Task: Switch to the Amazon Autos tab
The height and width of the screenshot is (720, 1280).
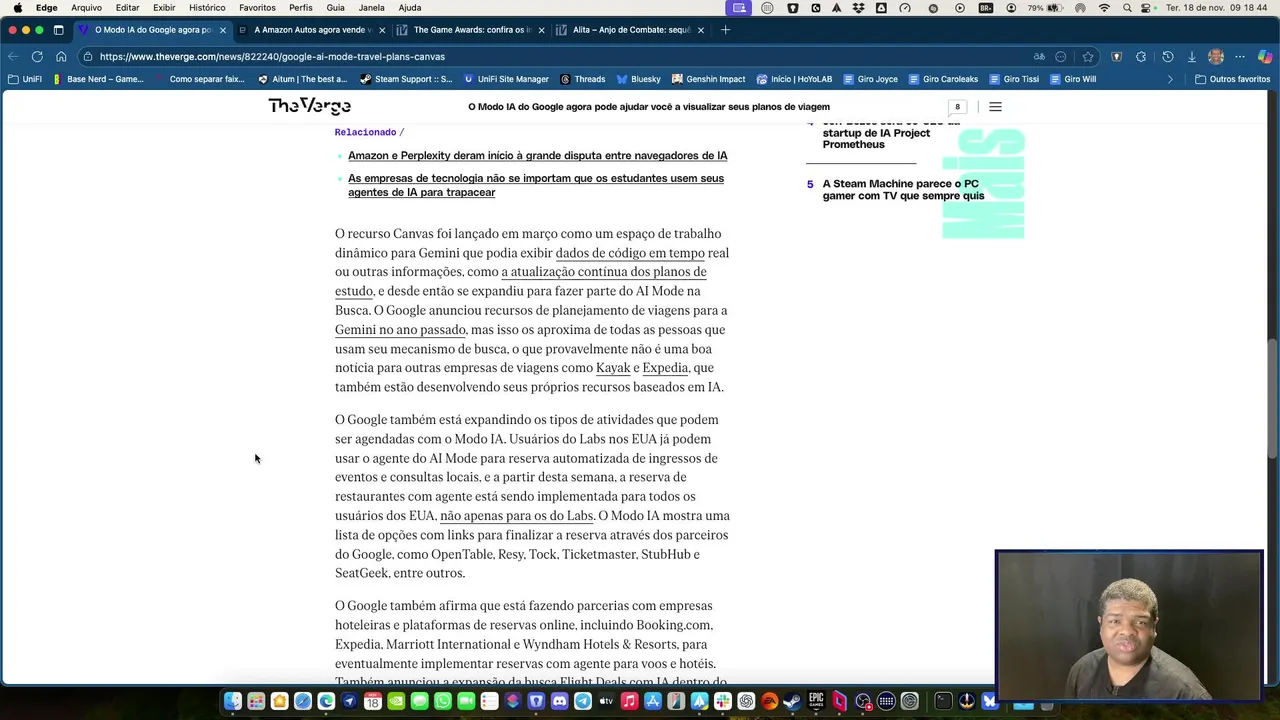Action: coord(311,30)
